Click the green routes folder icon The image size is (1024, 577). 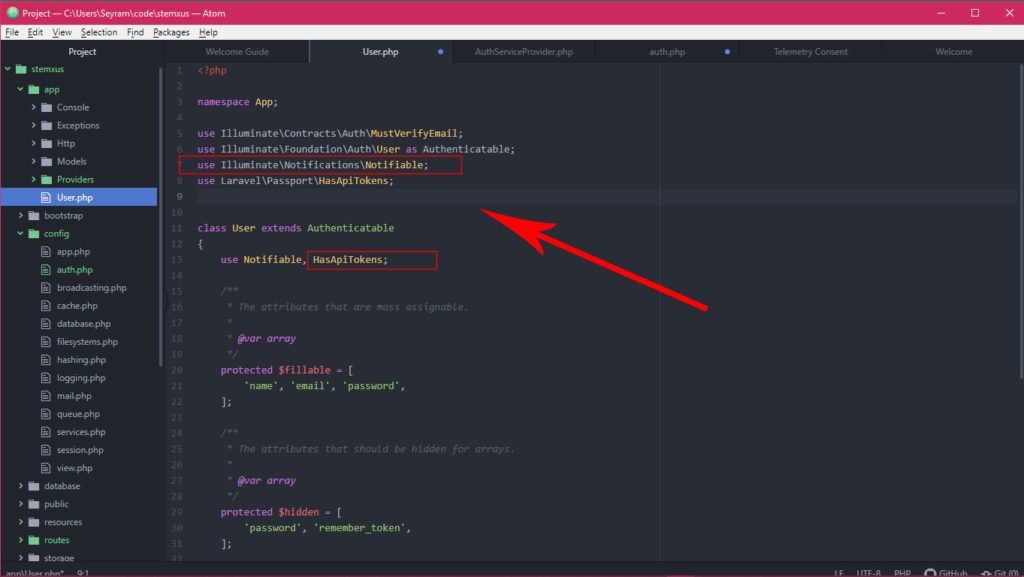[34, 540]
